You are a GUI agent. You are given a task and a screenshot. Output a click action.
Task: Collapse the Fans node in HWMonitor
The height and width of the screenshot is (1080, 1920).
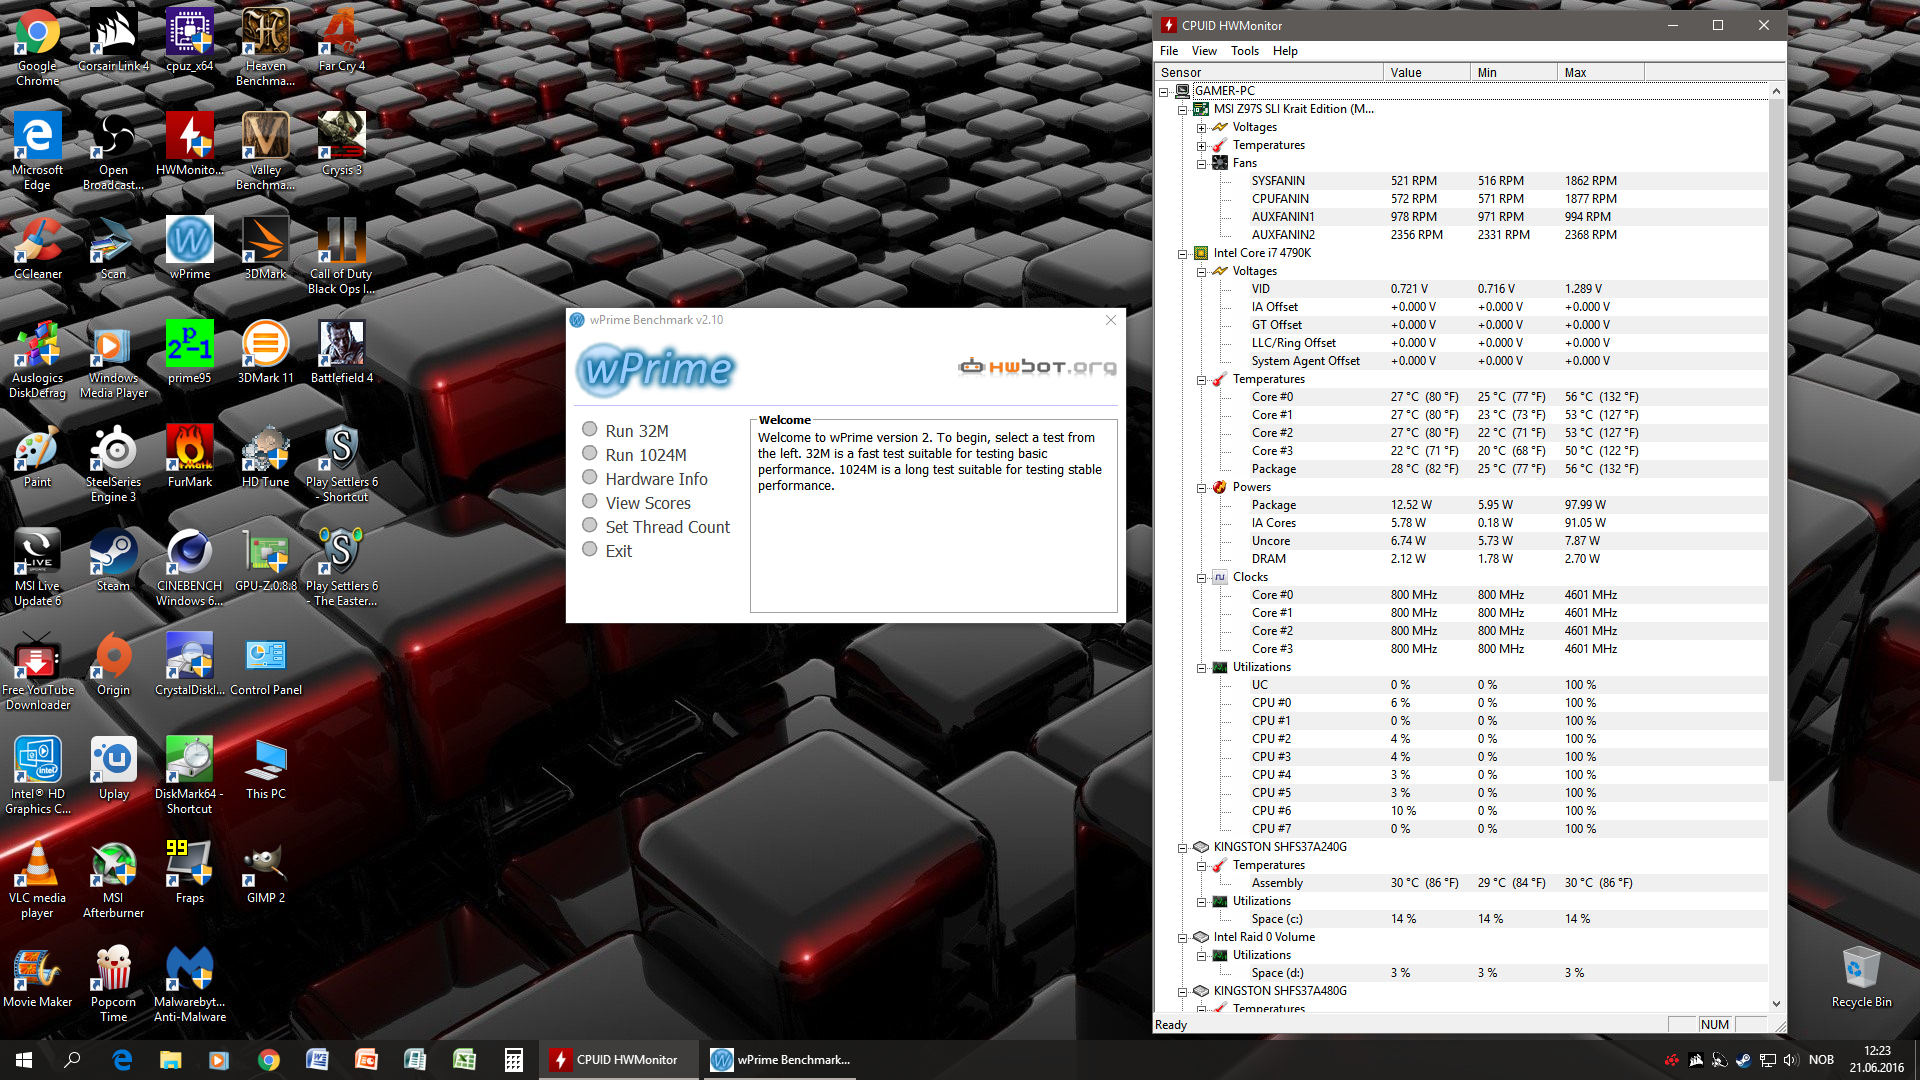[1202, 163]
